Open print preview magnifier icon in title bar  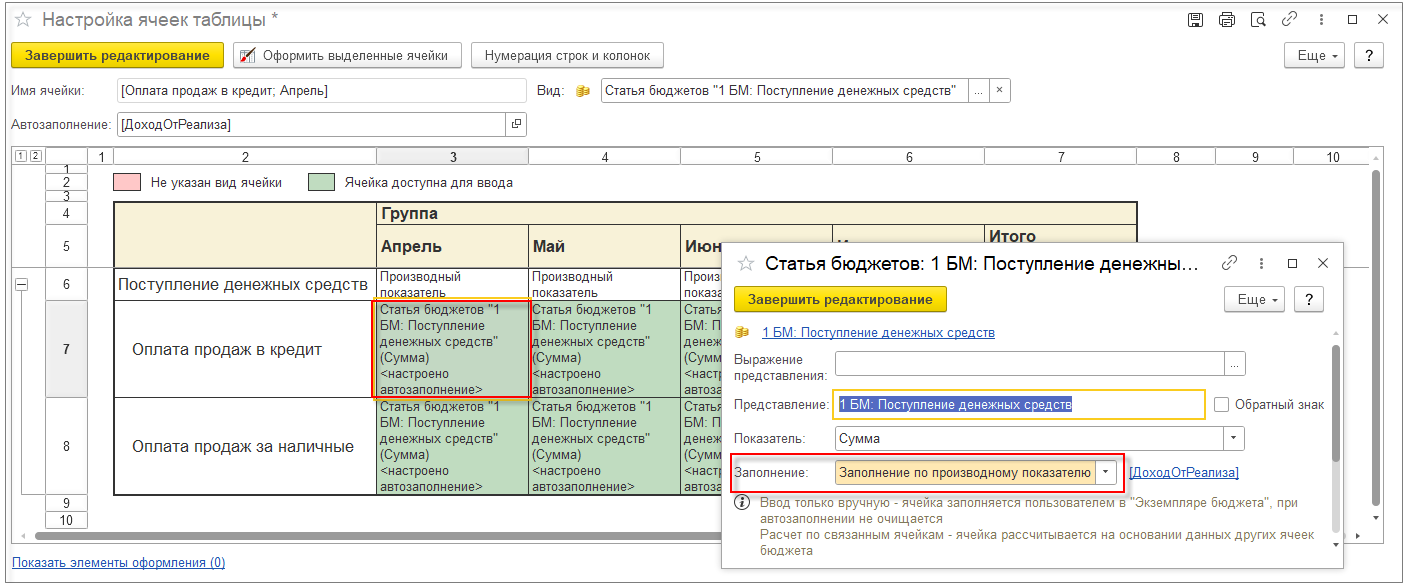pyautogui.click(x=1258, y=19)
